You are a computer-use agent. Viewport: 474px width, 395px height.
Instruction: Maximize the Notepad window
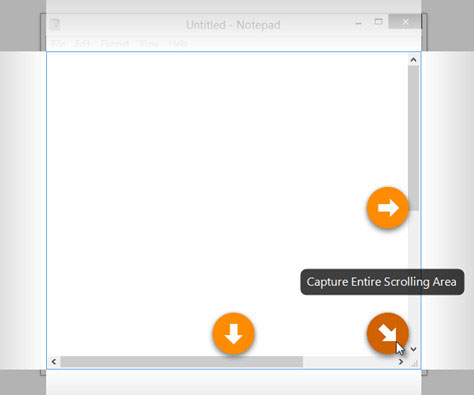[x=379, y=22]
